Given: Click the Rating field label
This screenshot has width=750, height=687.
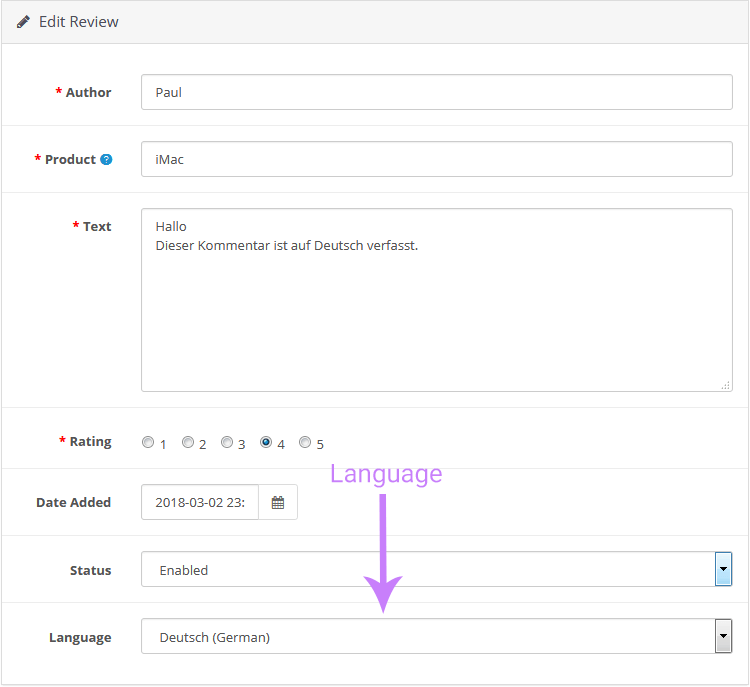Looking at the screenshot, I should pos(90,442).
